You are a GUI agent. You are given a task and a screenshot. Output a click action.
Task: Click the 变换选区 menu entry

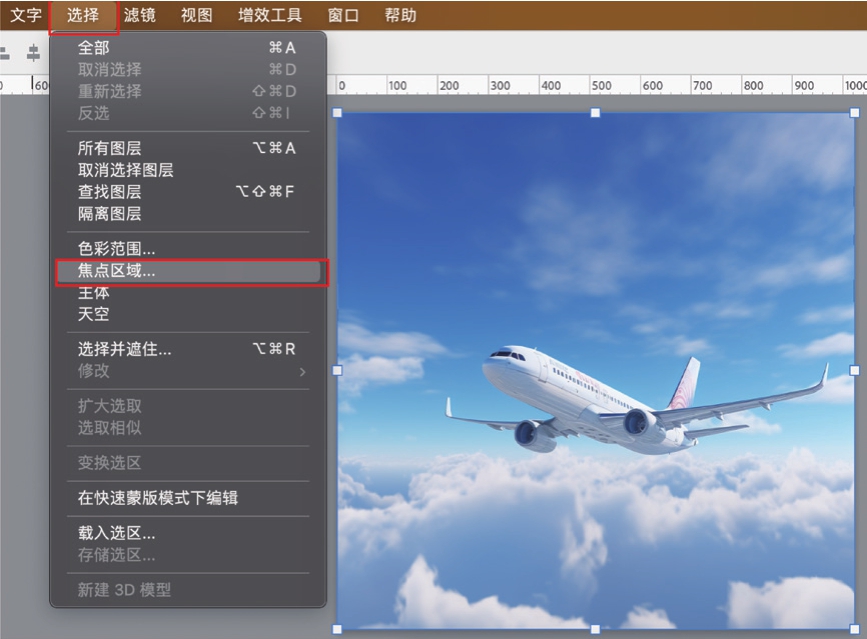(188, 463)
